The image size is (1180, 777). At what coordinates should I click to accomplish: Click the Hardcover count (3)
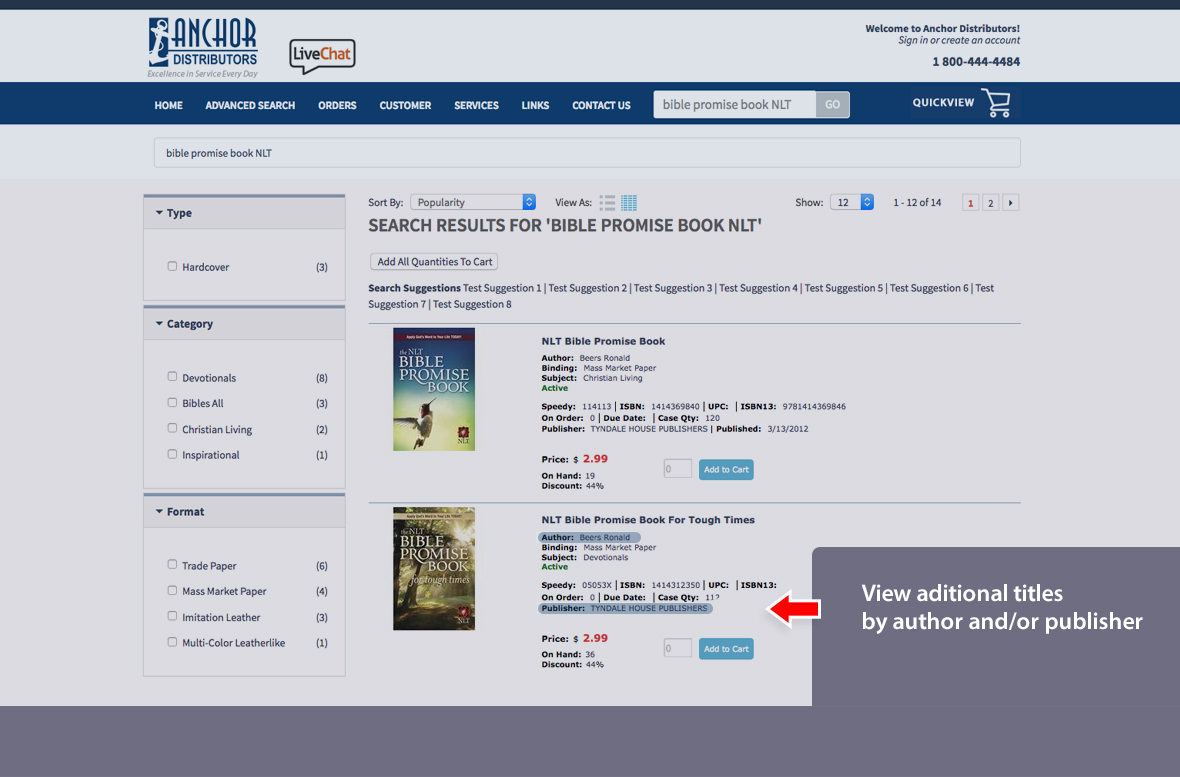(x=321, y=267)
